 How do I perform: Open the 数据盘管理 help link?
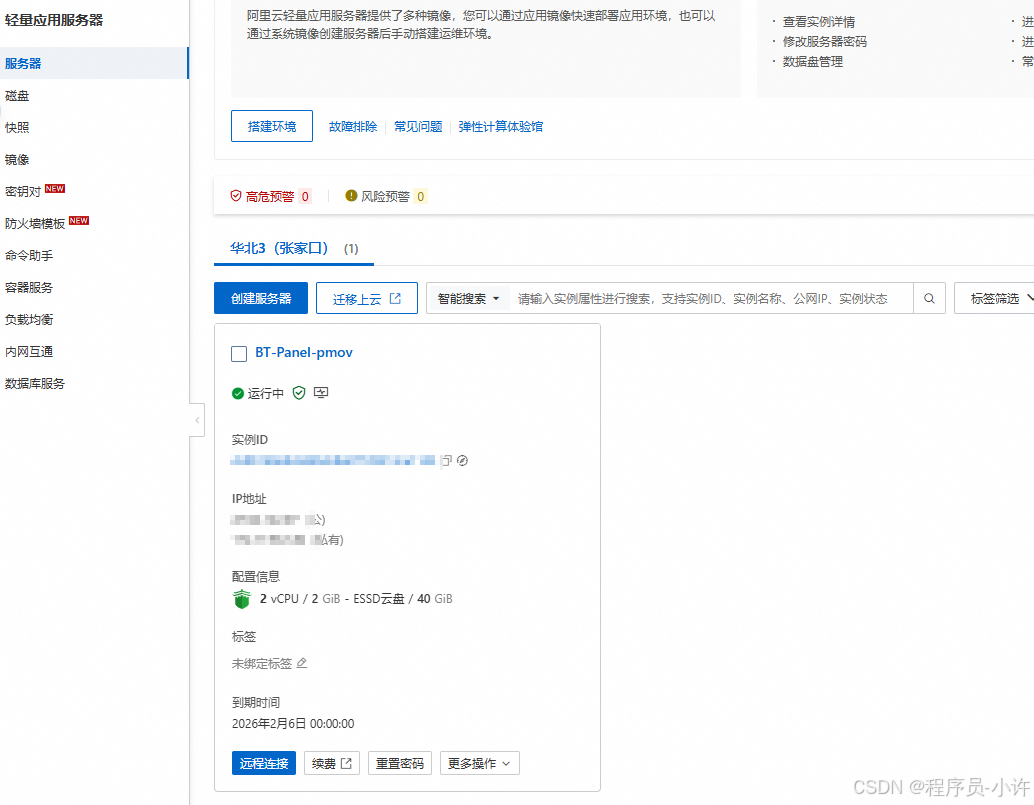[x=812, y=61]
